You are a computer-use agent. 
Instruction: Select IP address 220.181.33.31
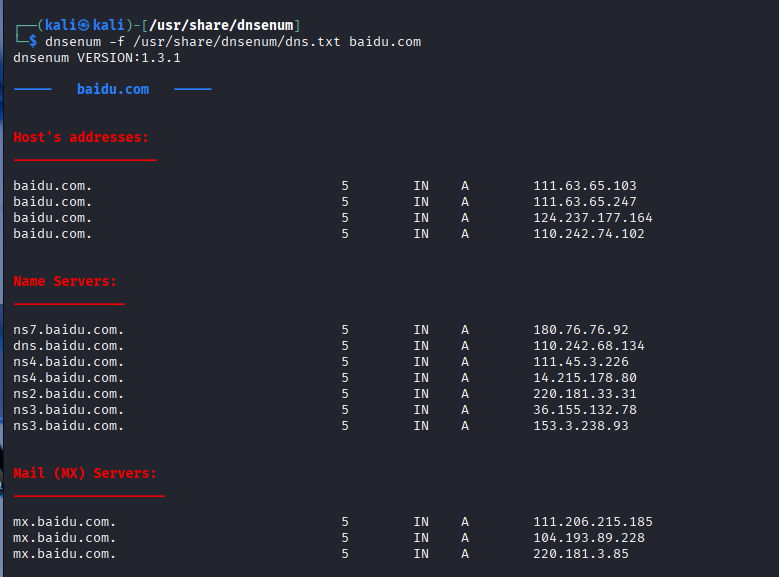click(585, 394)
